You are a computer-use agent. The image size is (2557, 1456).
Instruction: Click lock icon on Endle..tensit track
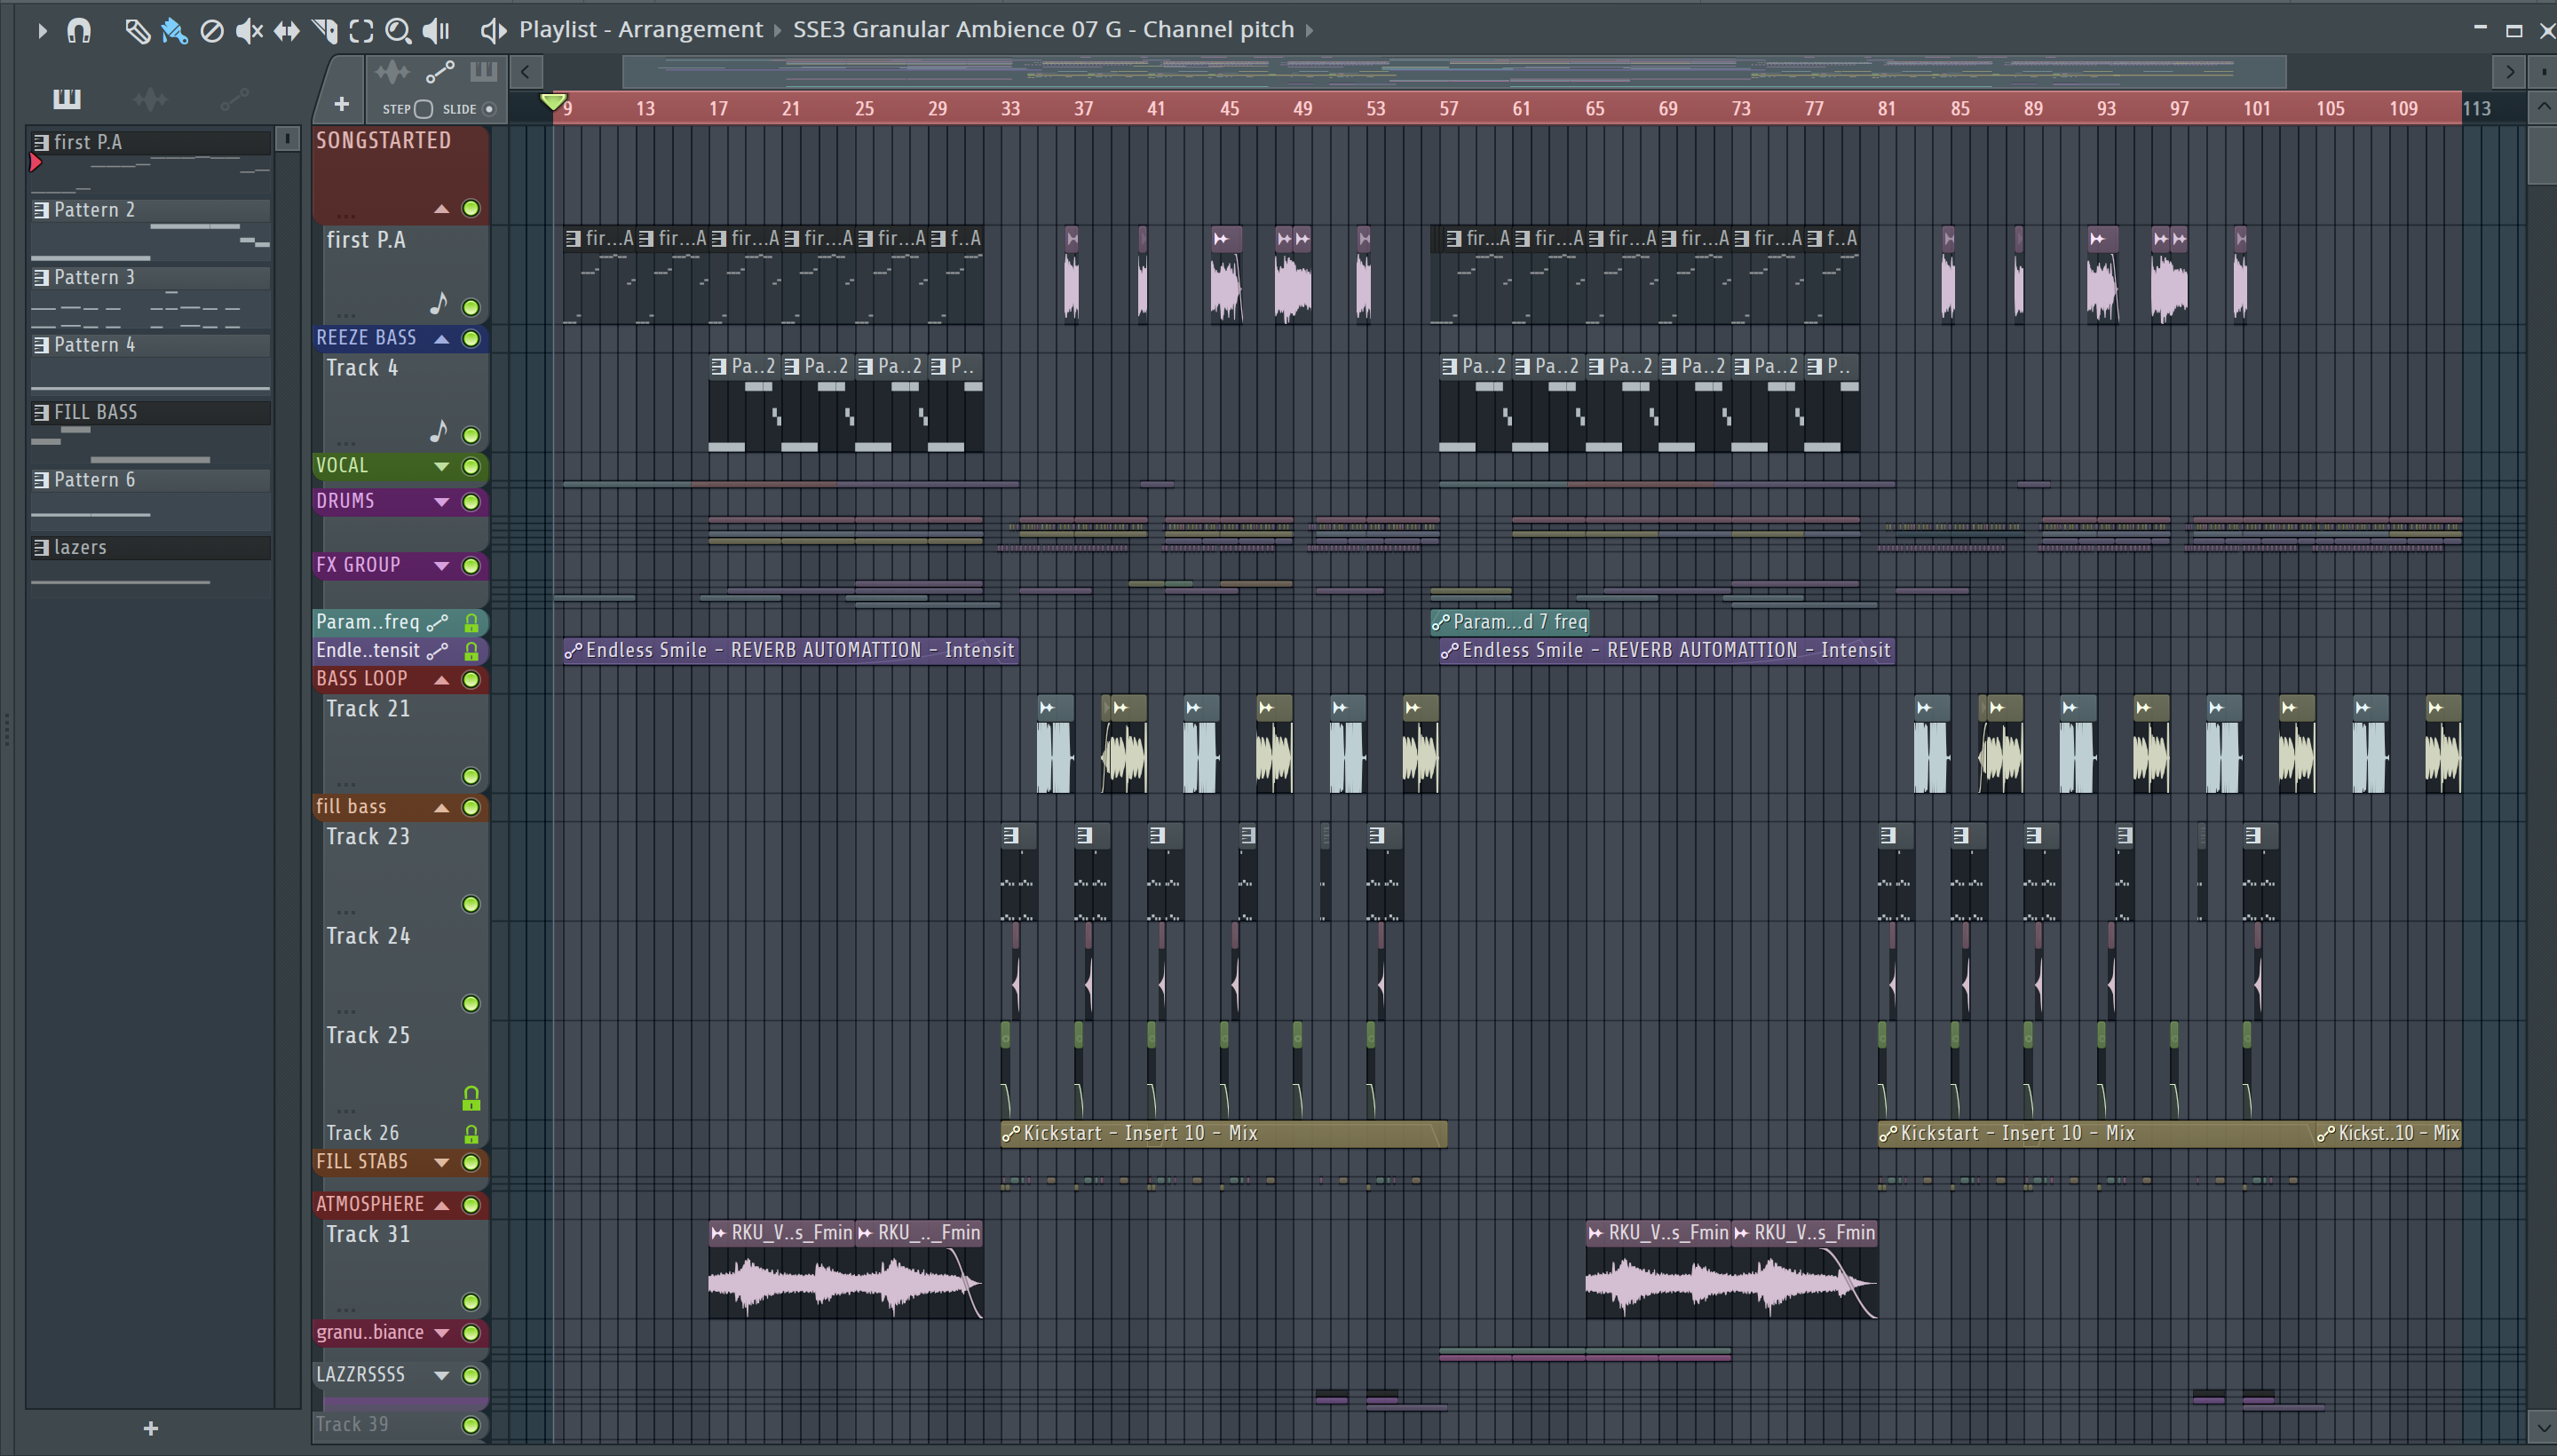tap(471, 650)
